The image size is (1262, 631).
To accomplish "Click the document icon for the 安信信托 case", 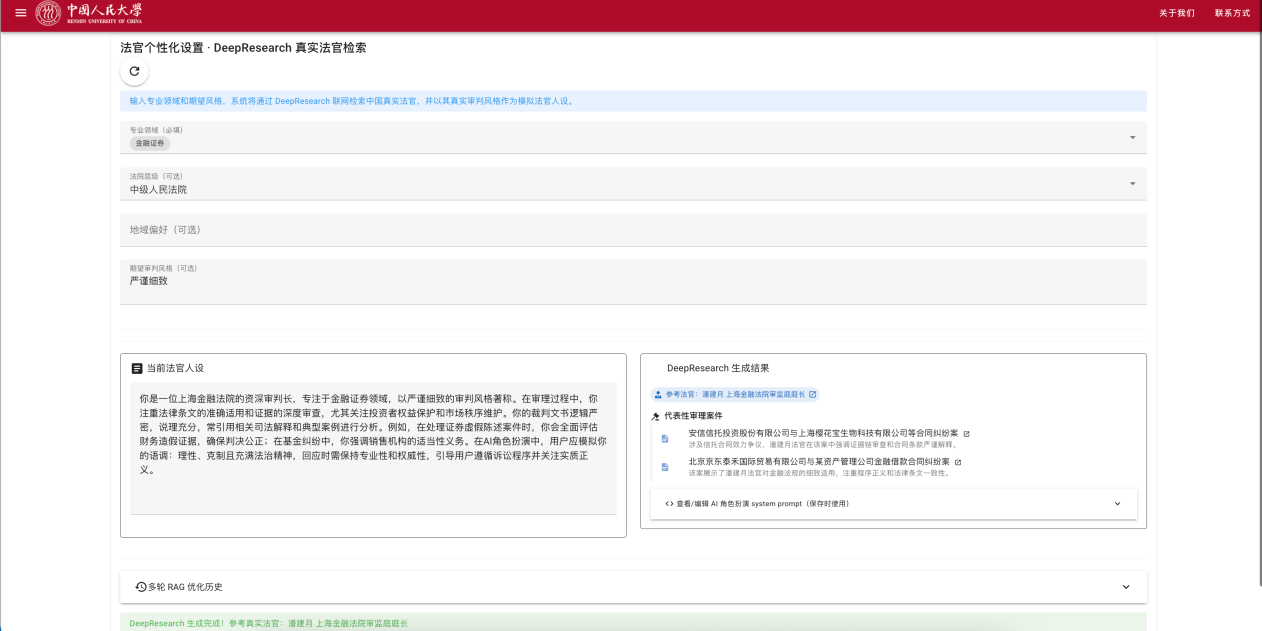I will (665, 438).
